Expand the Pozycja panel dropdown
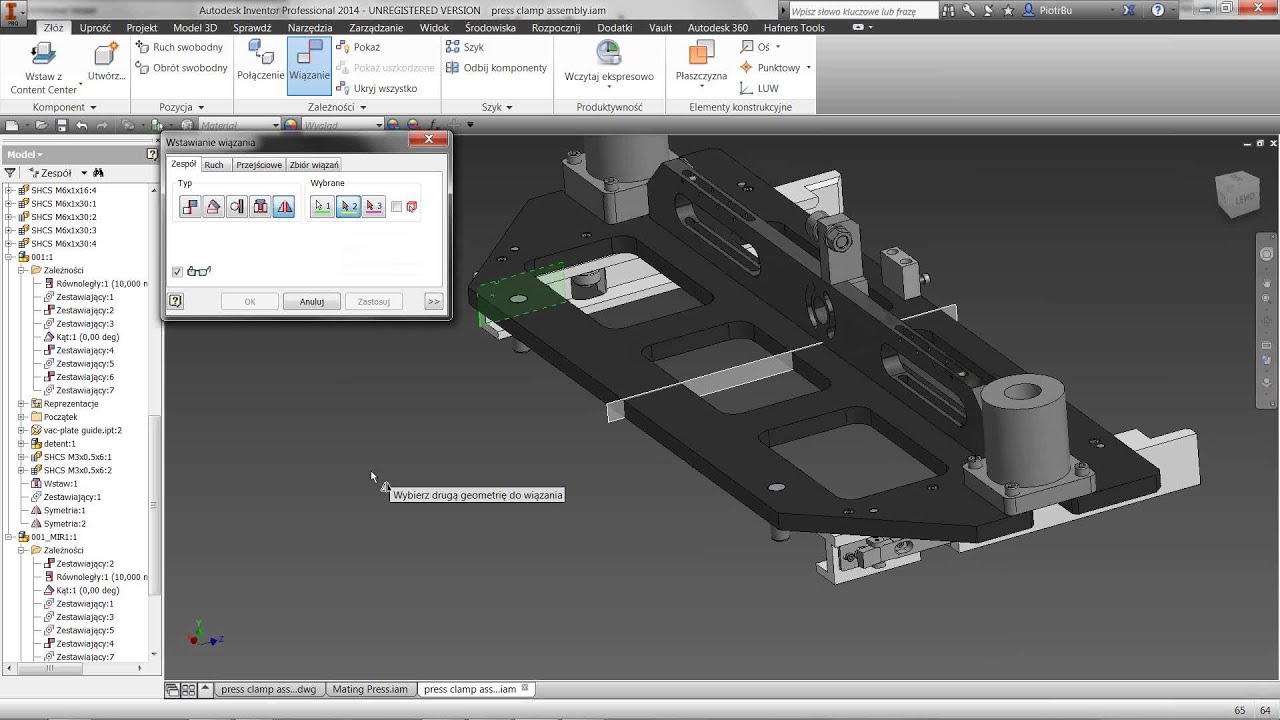Image resolution: width=1280 pixels, height=720 pixels. point(201,107)
